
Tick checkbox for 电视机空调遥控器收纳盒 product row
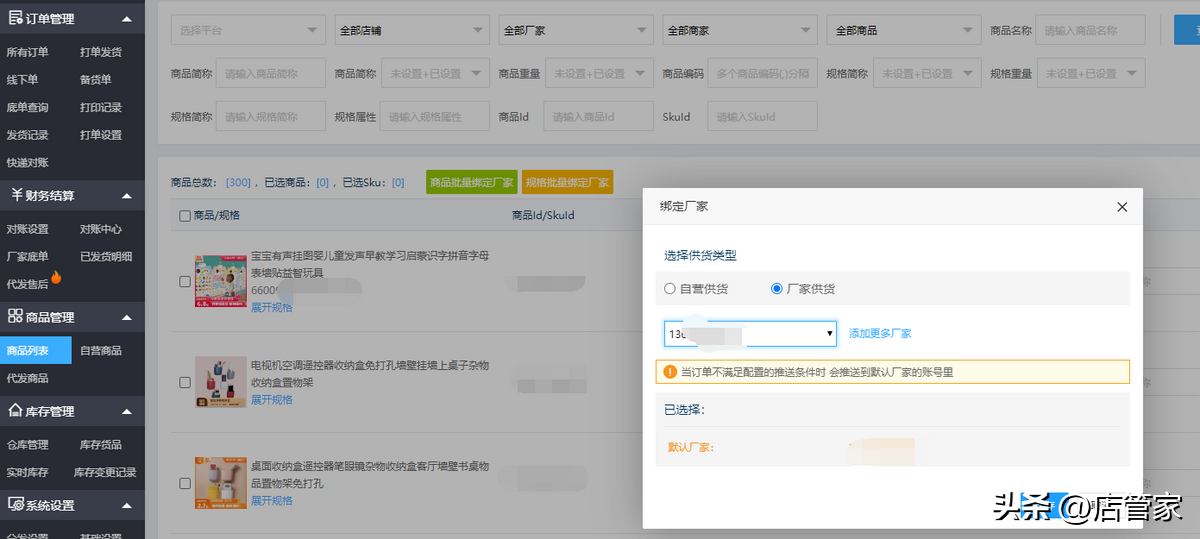(x=185, y=382)
